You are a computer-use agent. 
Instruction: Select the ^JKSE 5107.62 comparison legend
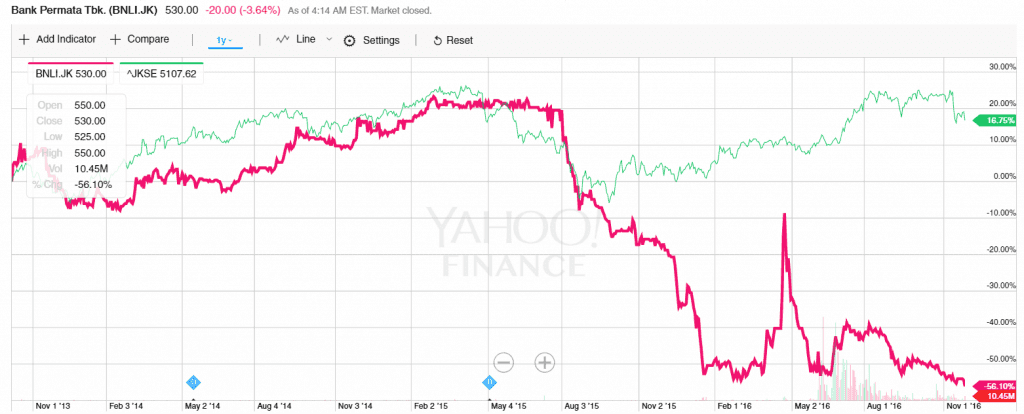coord(162,72)
